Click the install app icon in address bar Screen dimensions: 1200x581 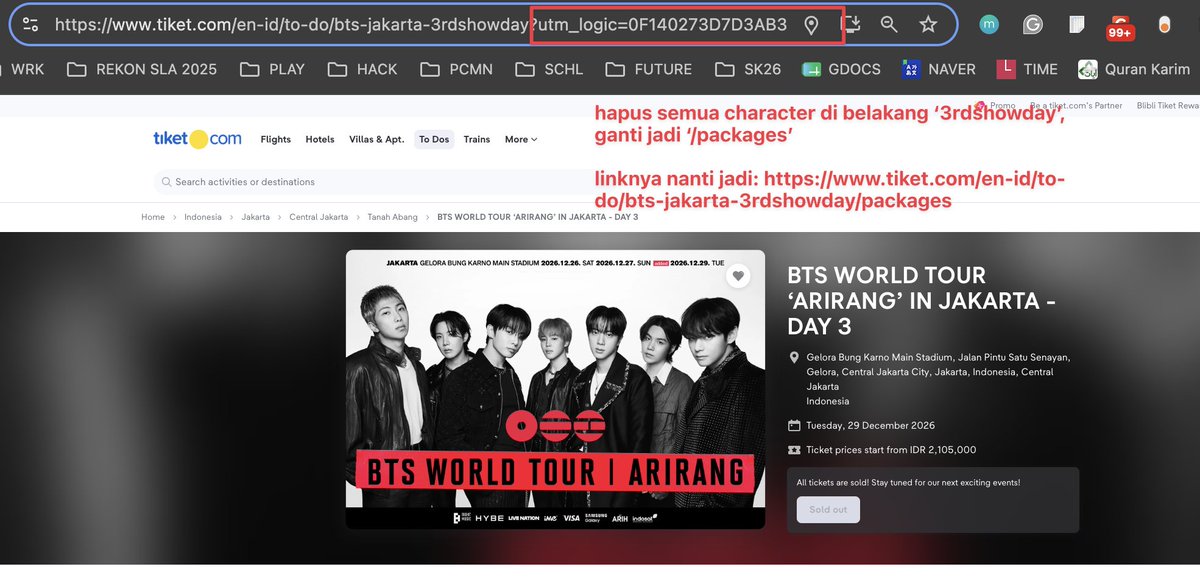(852, 24)
